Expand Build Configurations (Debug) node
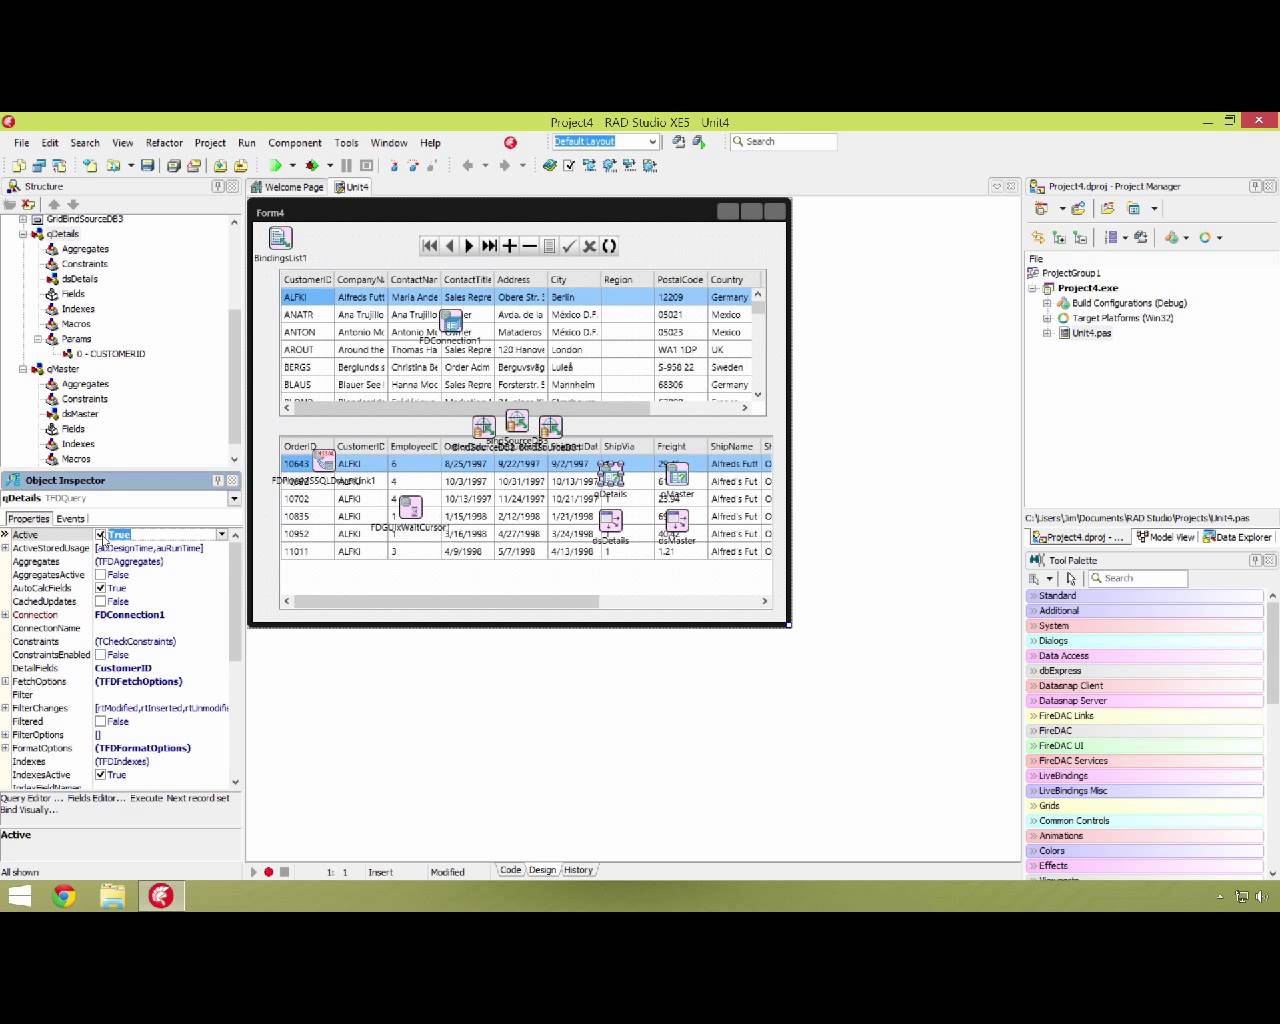The height and width of the screenshot is (1024, 1280). 1047,303
